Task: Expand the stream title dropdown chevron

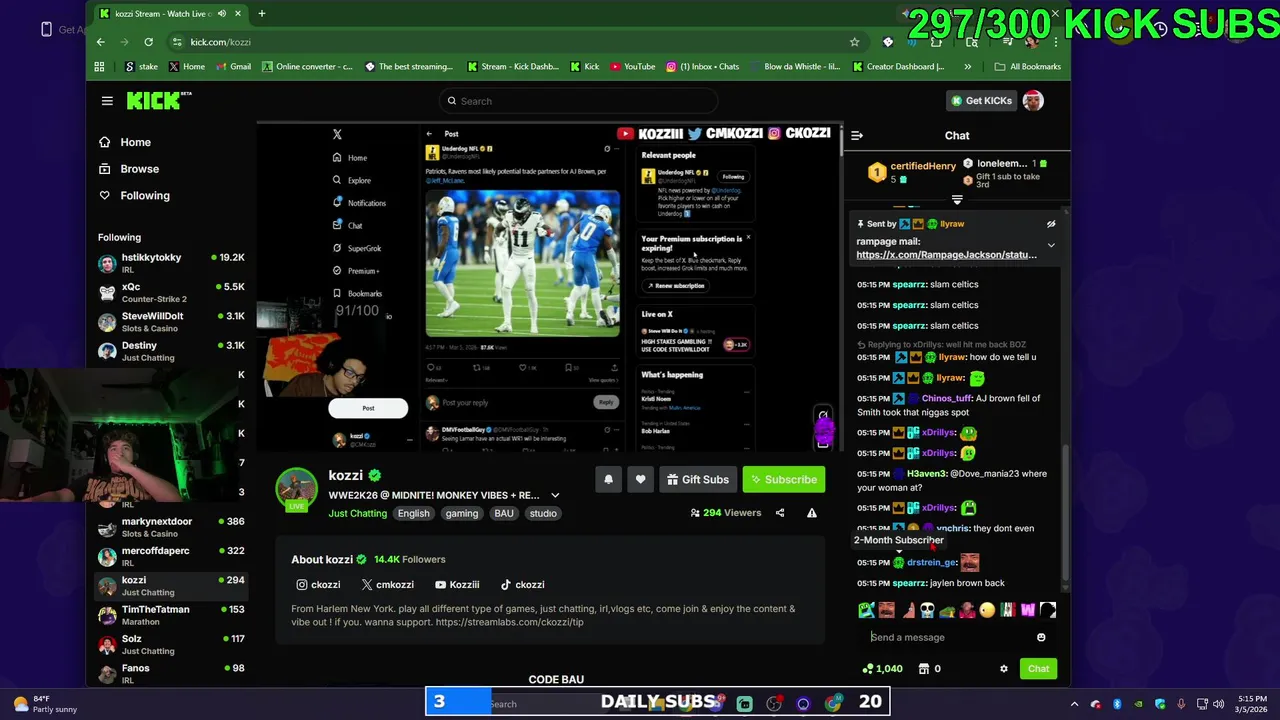Action: [x=555, y=495]
